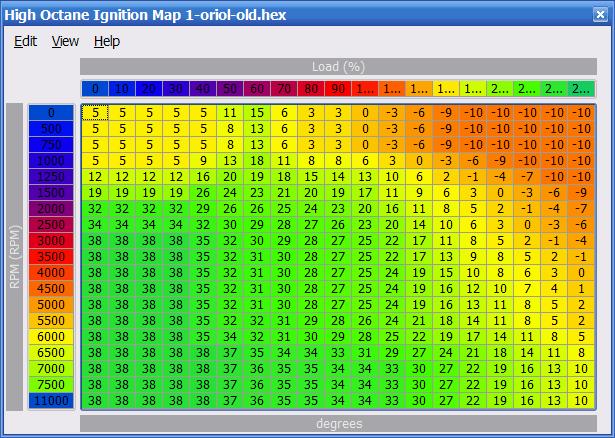This screenshot has width=615, height=438.
Task: Click the degrees label bar at the bottom
Action: pos(338,423)
